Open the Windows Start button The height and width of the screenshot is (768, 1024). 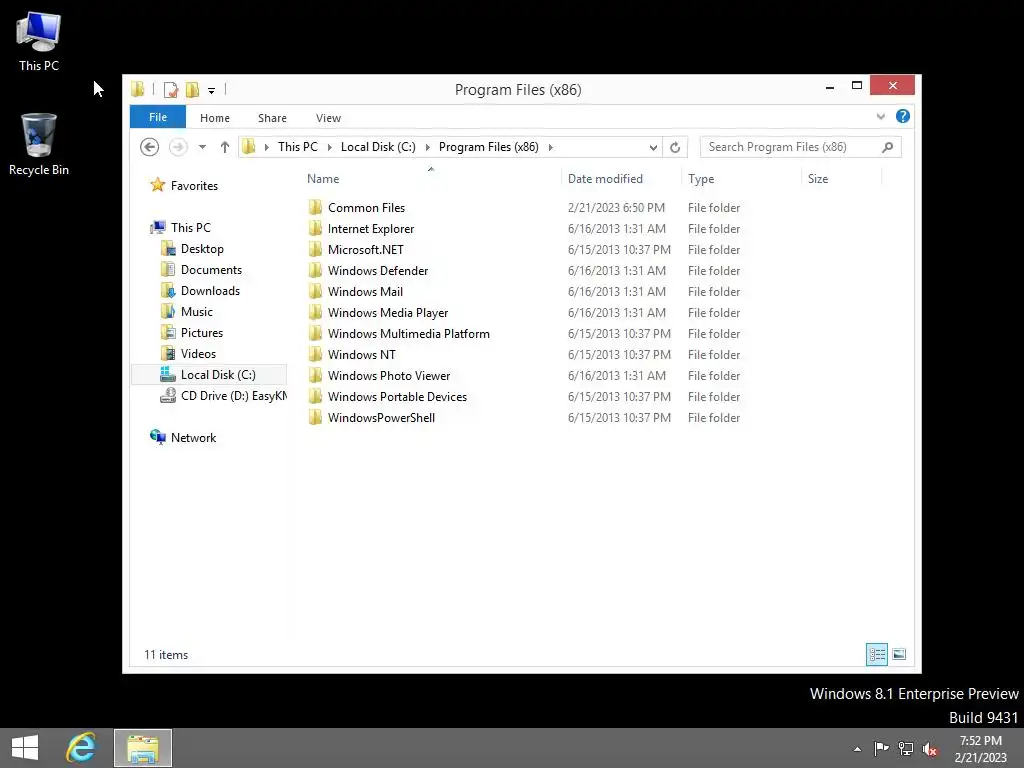[25, 748]
